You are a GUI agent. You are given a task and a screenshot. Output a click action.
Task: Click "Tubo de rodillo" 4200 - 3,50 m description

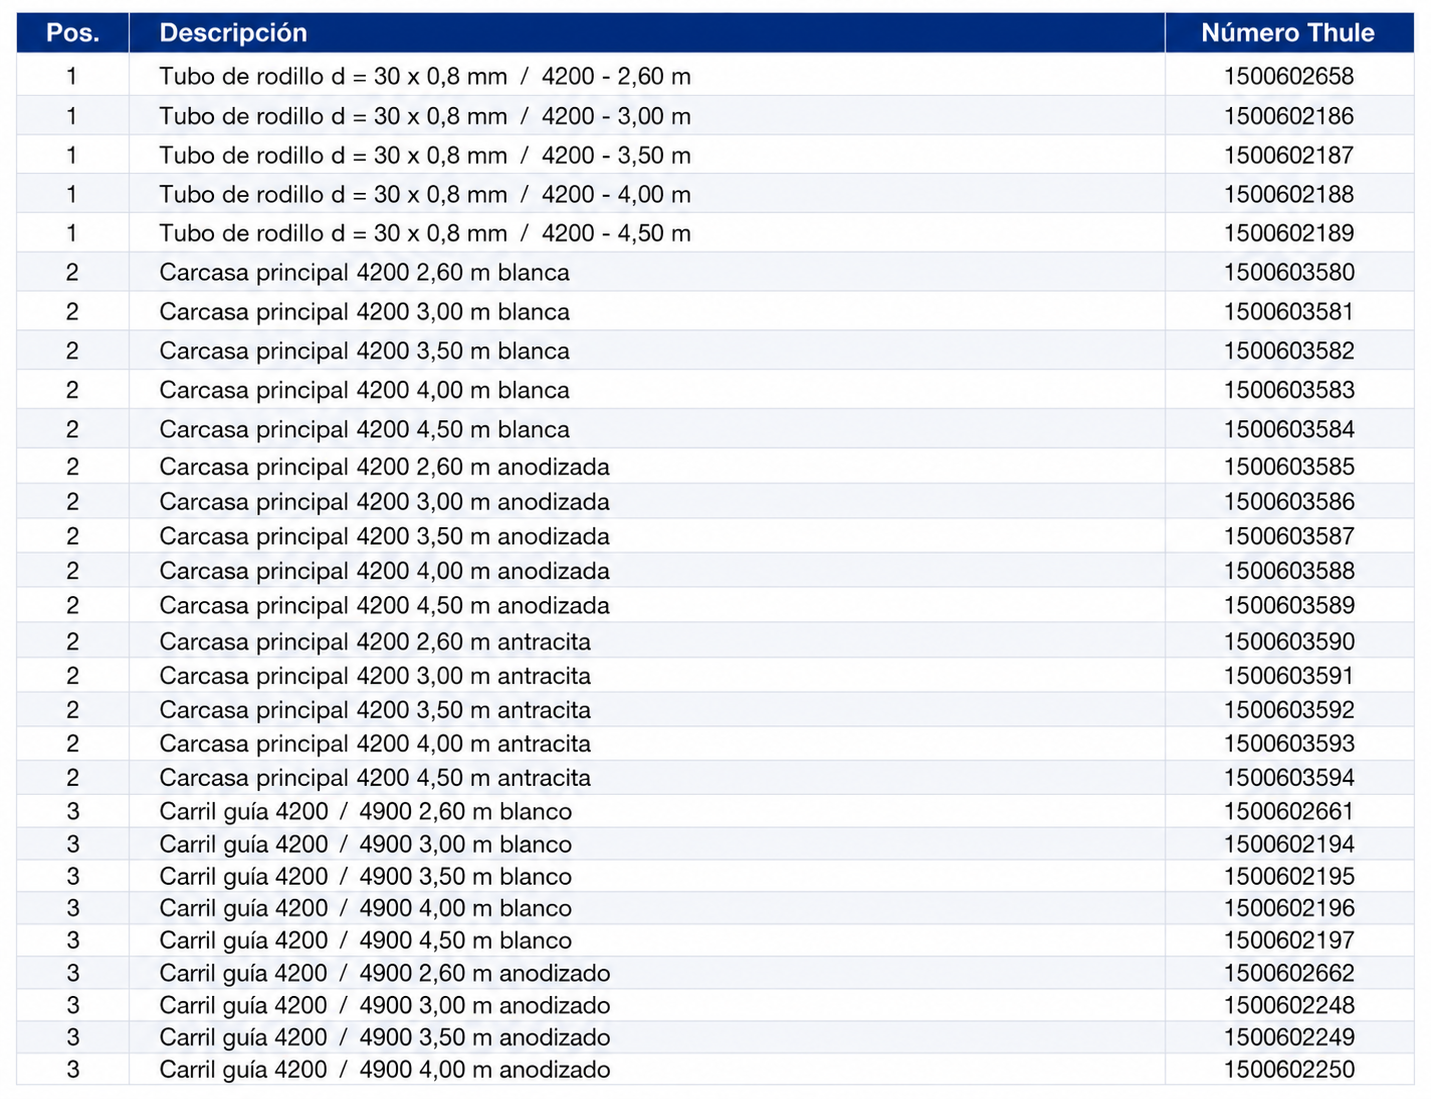[425, 155]
